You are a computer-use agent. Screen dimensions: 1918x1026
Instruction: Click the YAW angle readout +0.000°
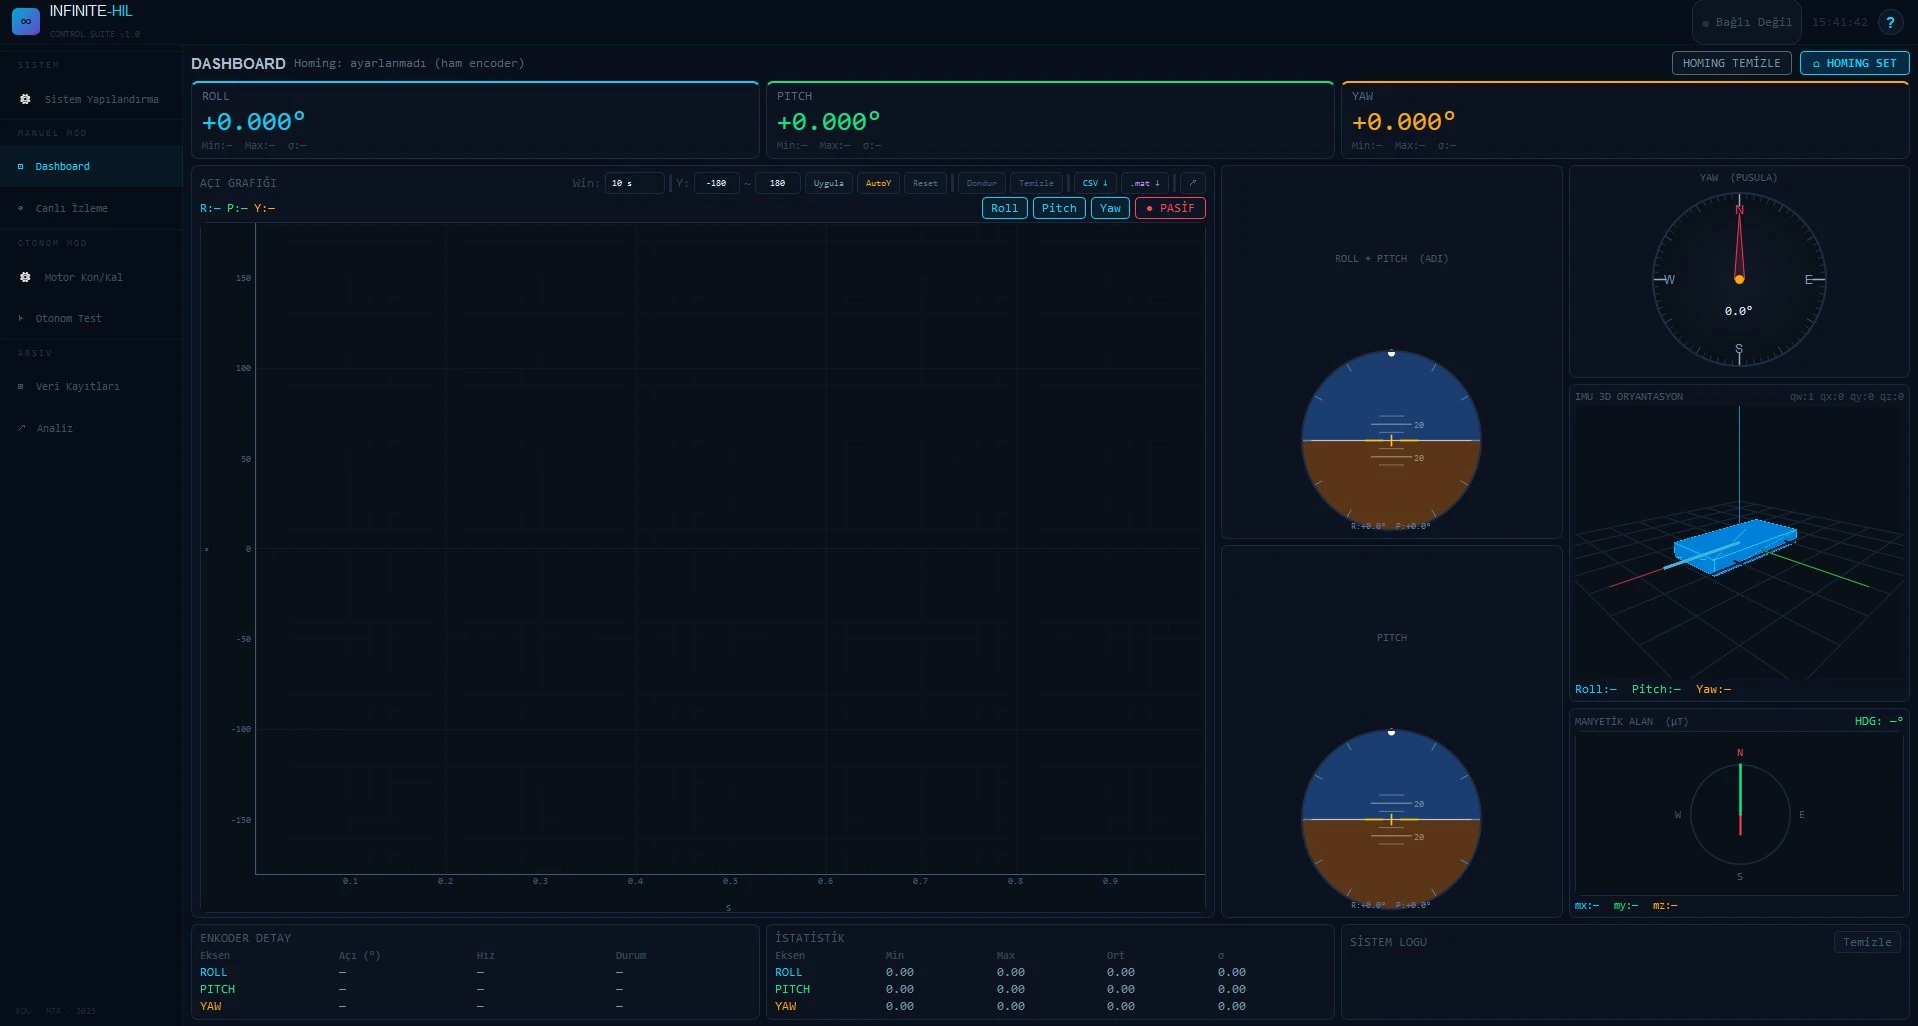(1404, 122)
